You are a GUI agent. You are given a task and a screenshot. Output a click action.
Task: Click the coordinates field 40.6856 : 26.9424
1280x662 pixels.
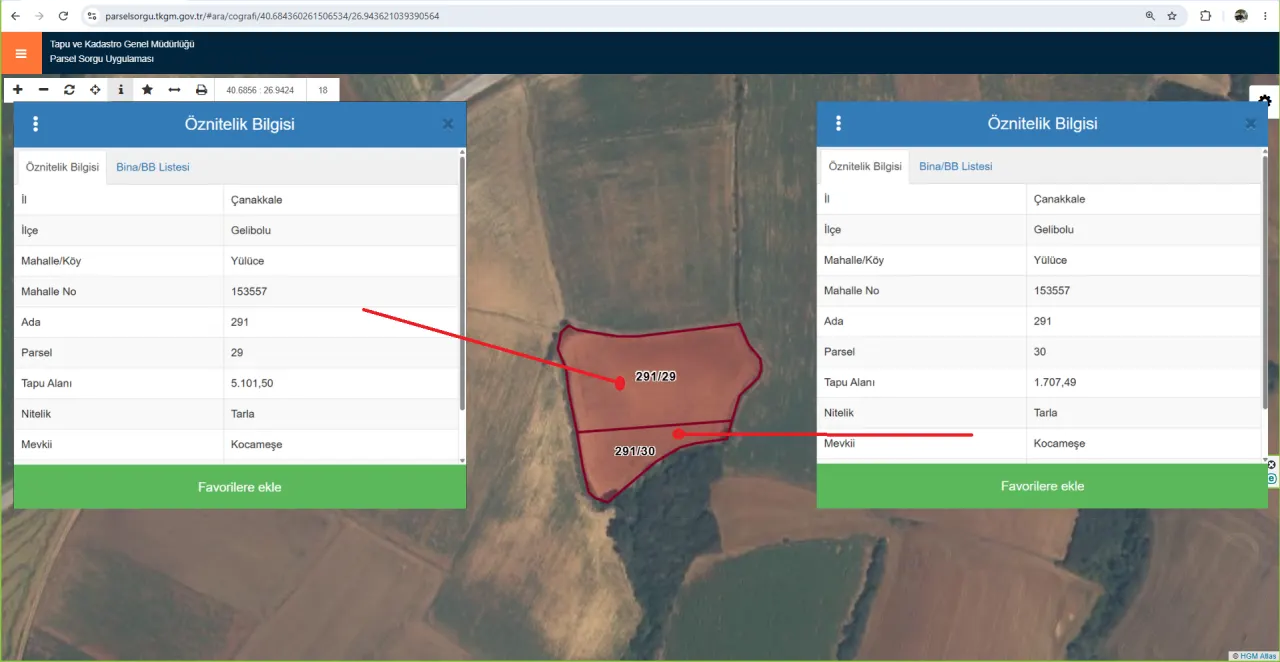point(260,90)
